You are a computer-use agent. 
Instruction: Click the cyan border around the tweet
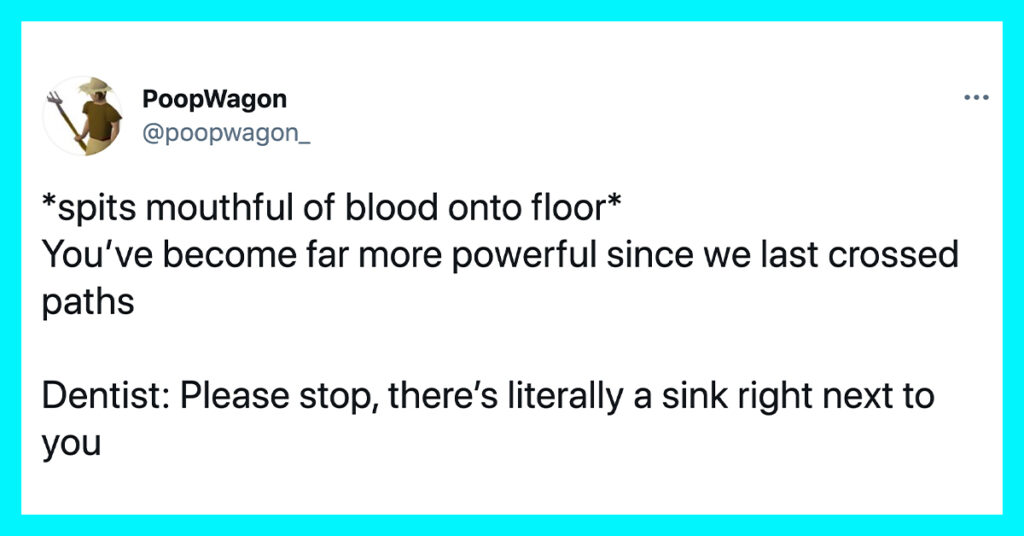point(512,10)
